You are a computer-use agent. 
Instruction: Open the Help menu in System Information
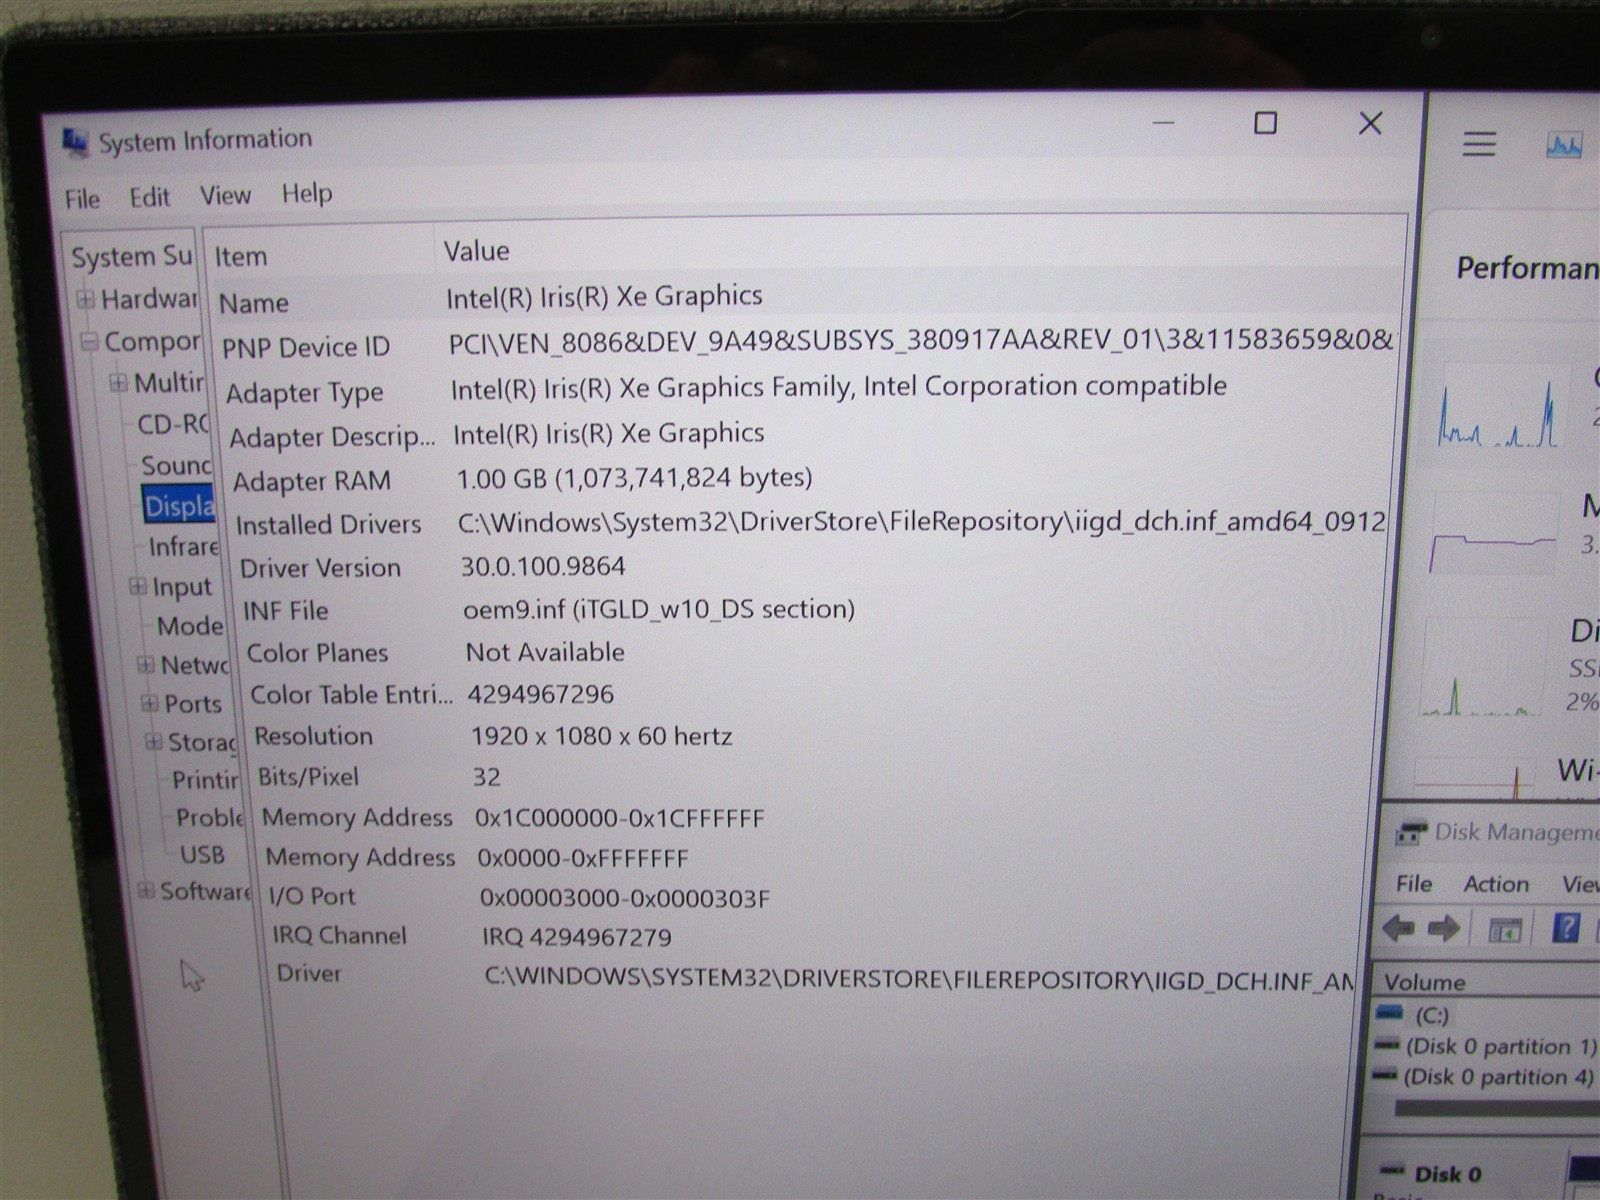(x=307, y=193)
